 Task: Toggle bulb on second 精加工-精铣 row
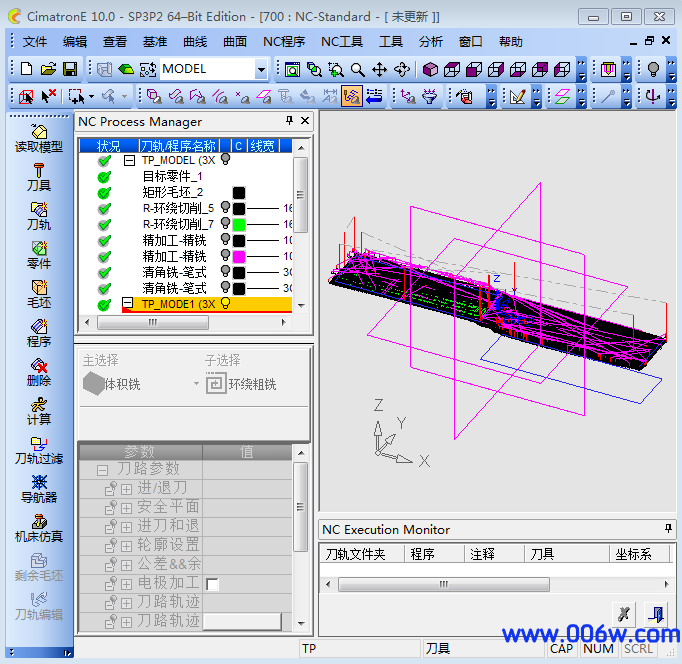[225, 255]
